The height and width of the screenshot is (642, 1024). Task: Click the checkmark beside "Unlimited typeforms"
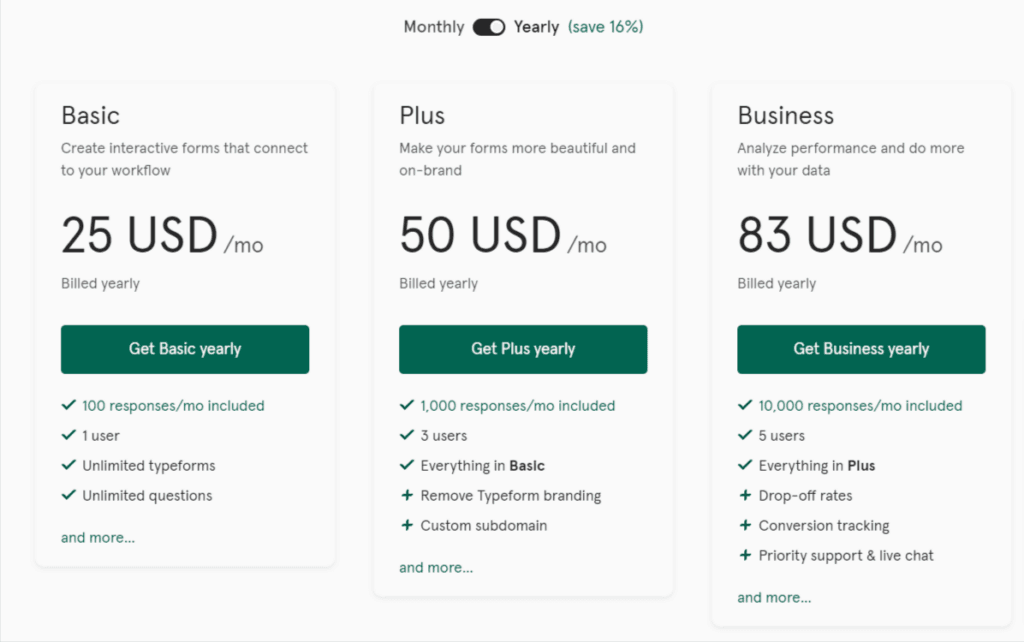tap(69, 465)
